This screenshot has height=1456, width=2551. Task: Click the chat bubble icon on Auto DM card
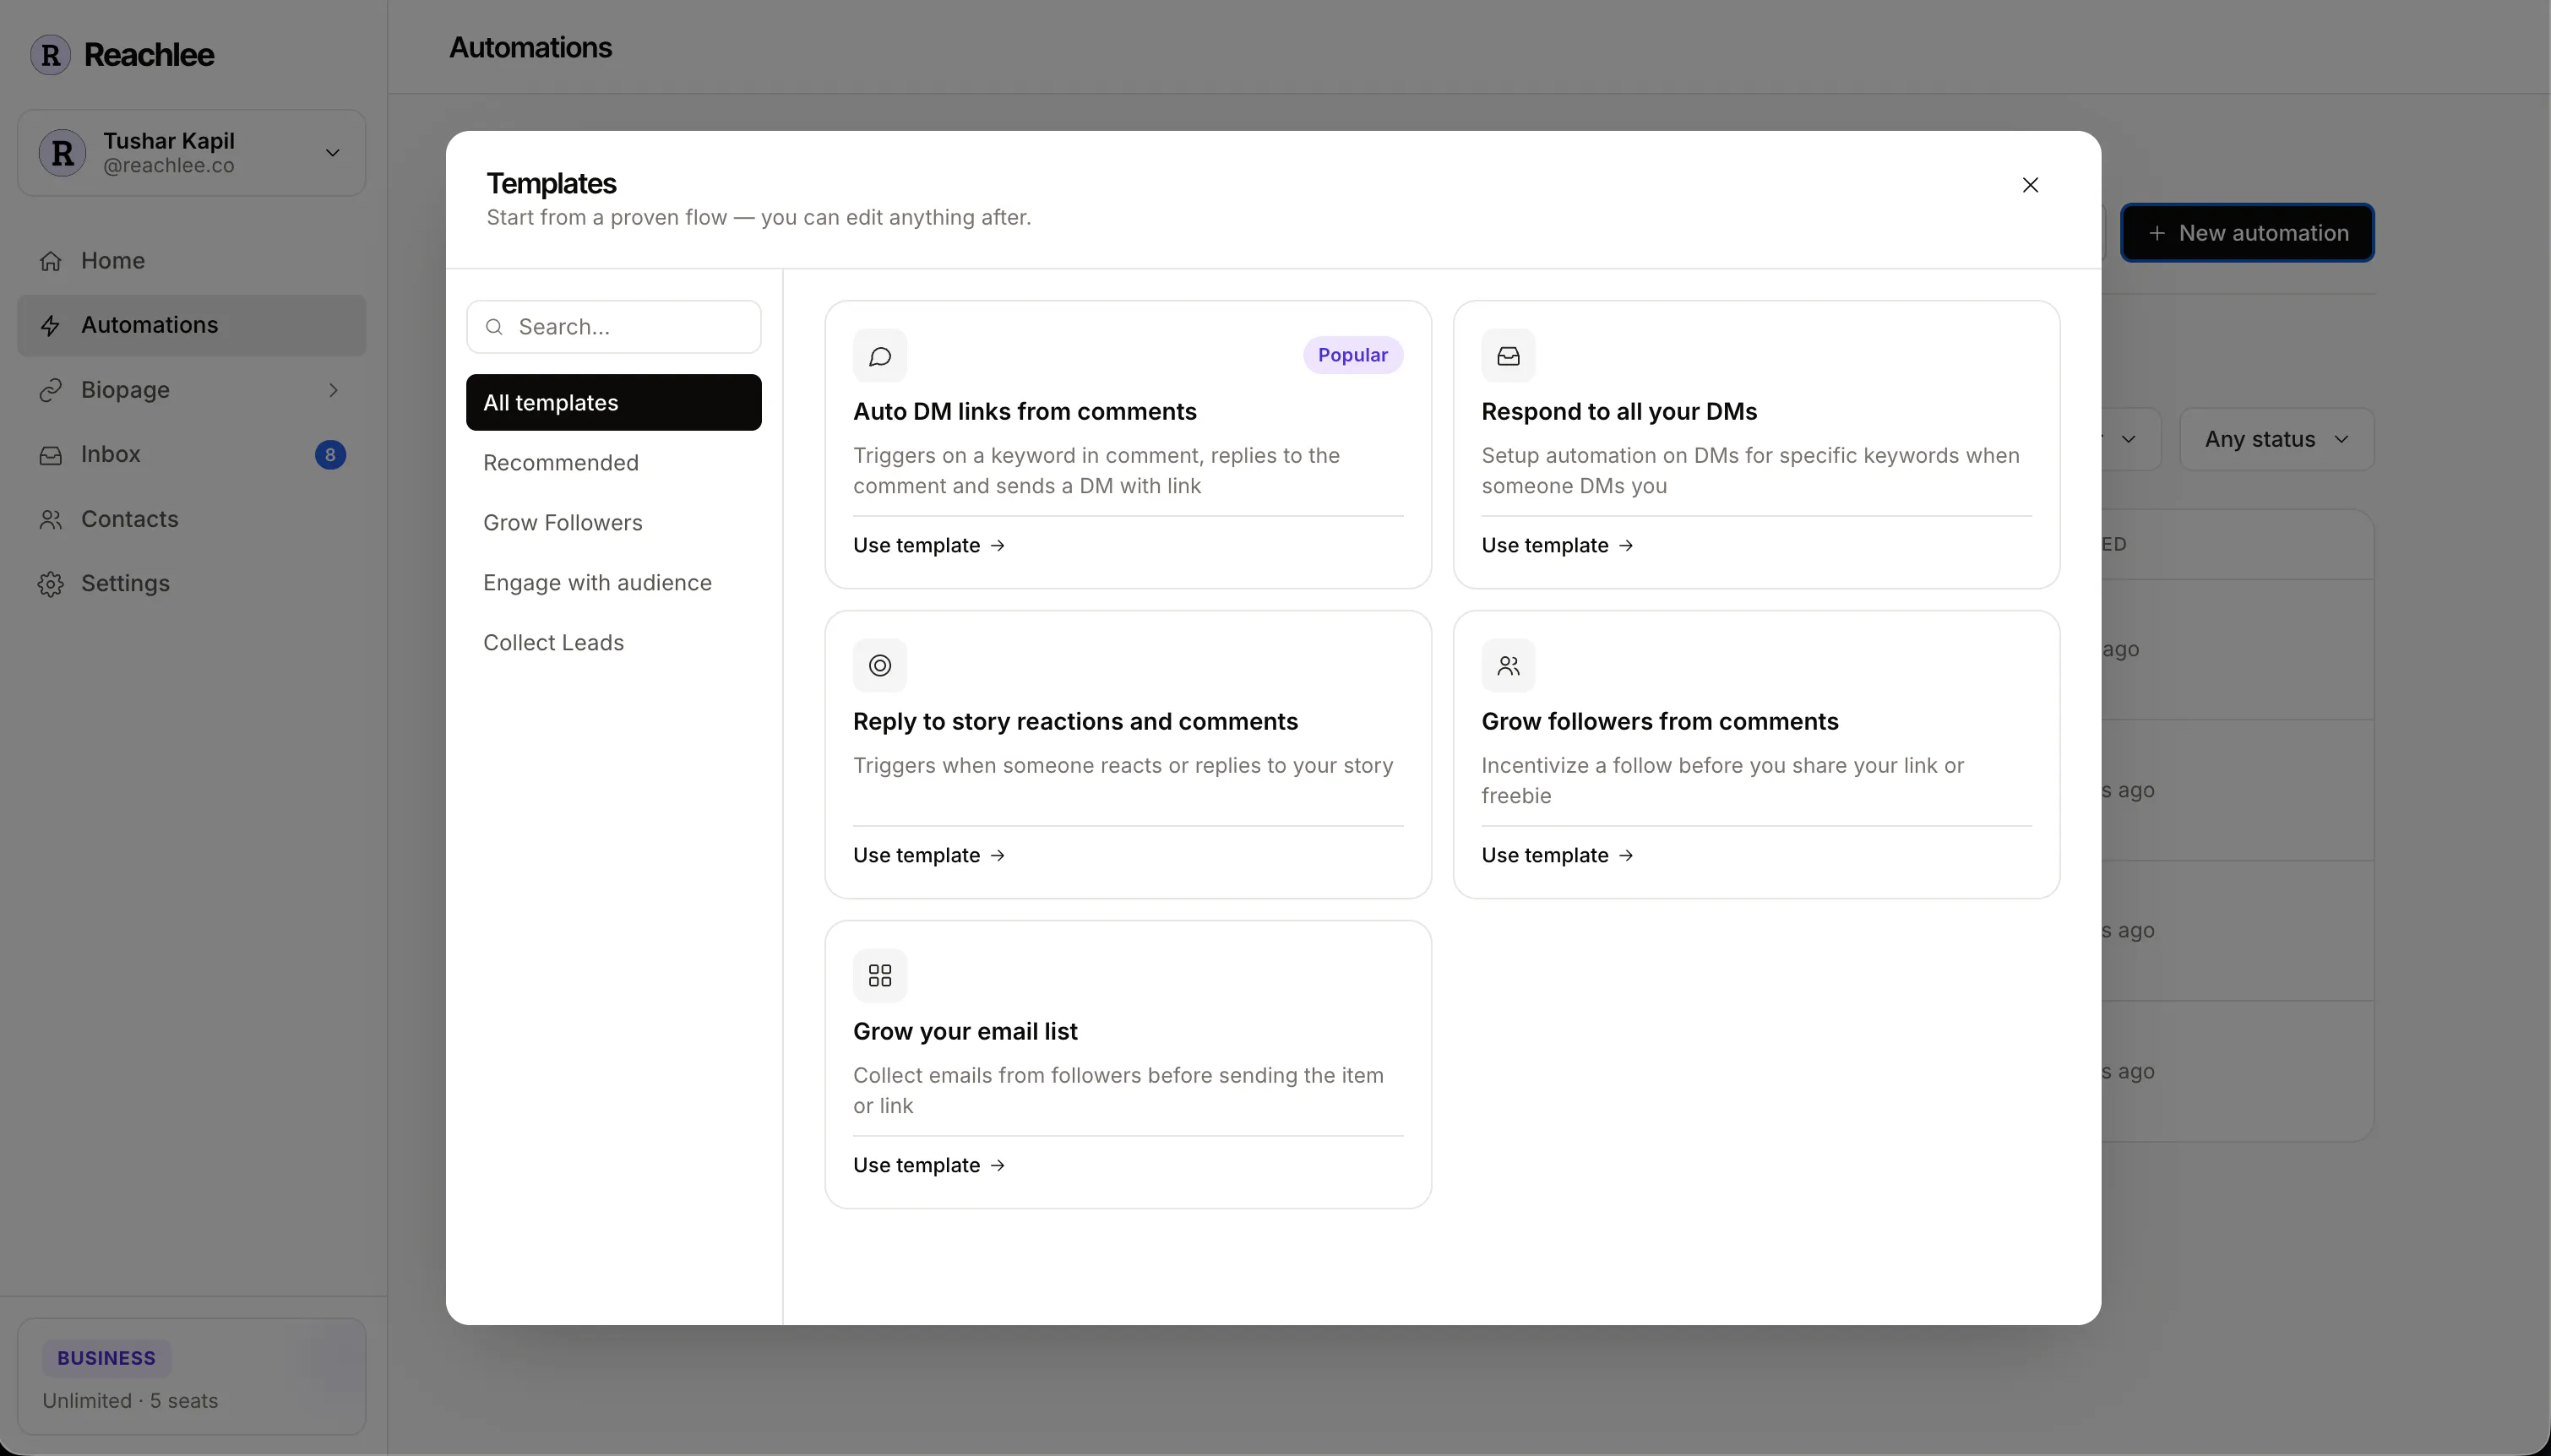click(x=880, y=356)
